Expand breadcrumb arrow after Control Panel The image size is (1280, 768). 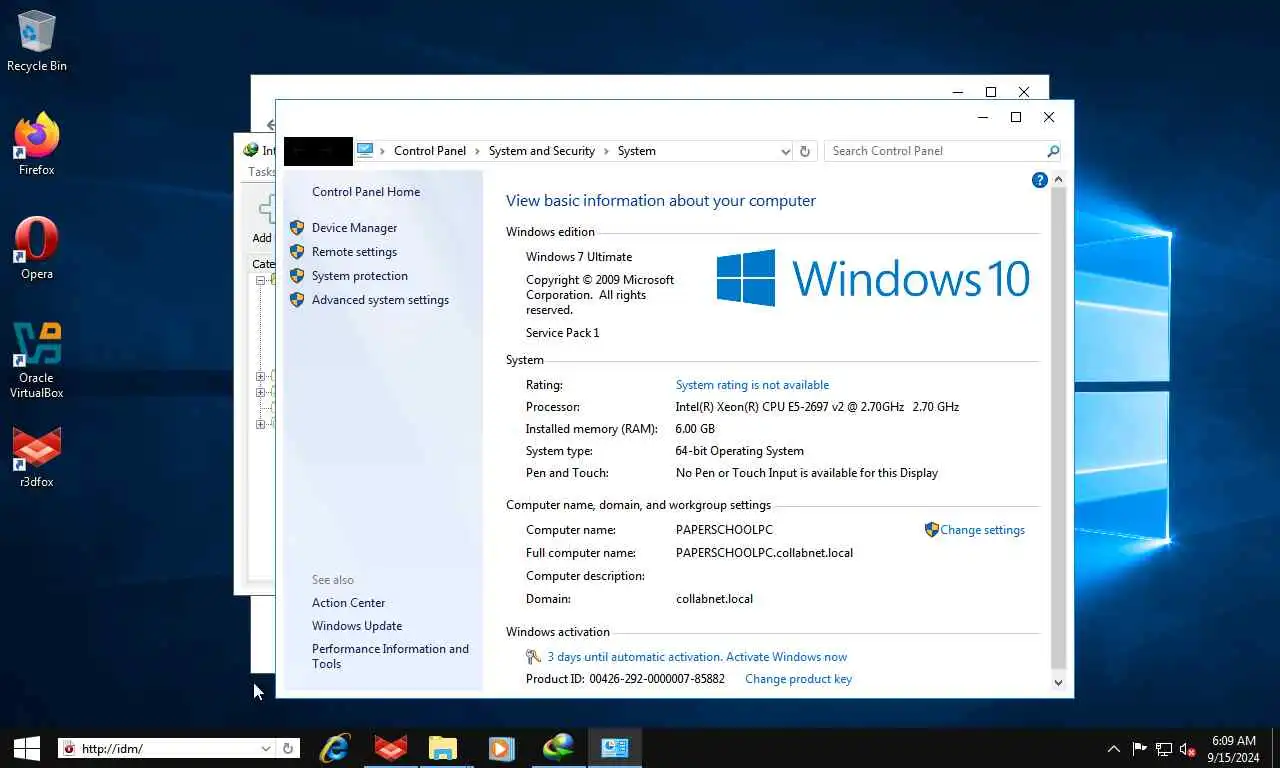point(477,151)
